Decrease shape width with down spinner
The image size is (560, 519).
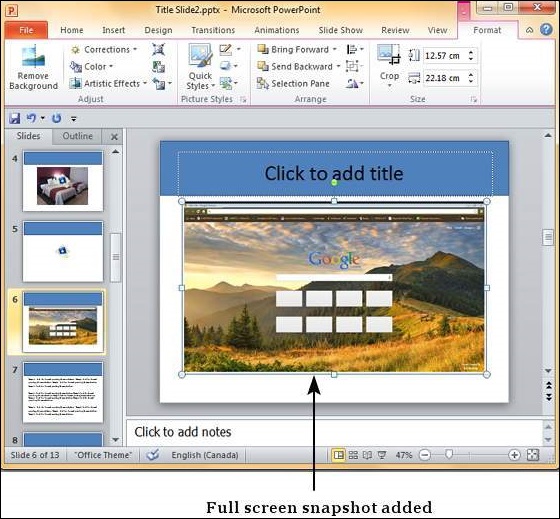pyautogui.click(x=471, y=82)
